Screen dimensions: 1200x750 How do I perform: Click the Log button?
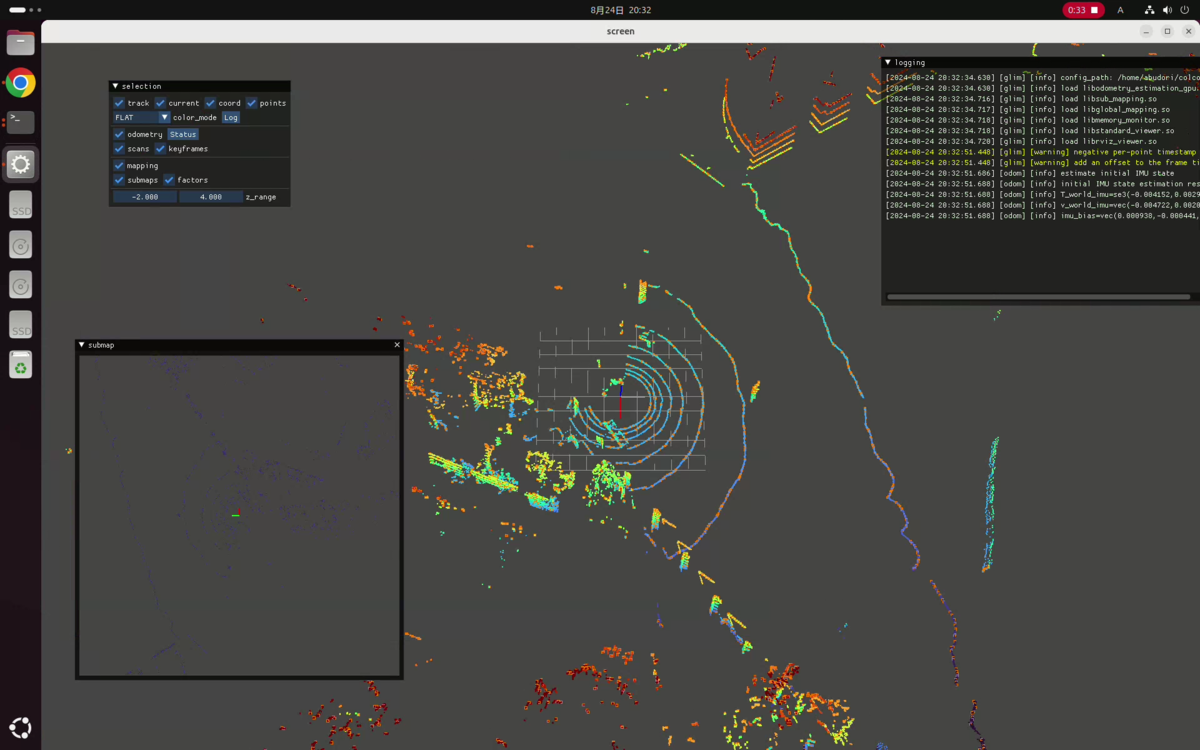coord(231,118)
